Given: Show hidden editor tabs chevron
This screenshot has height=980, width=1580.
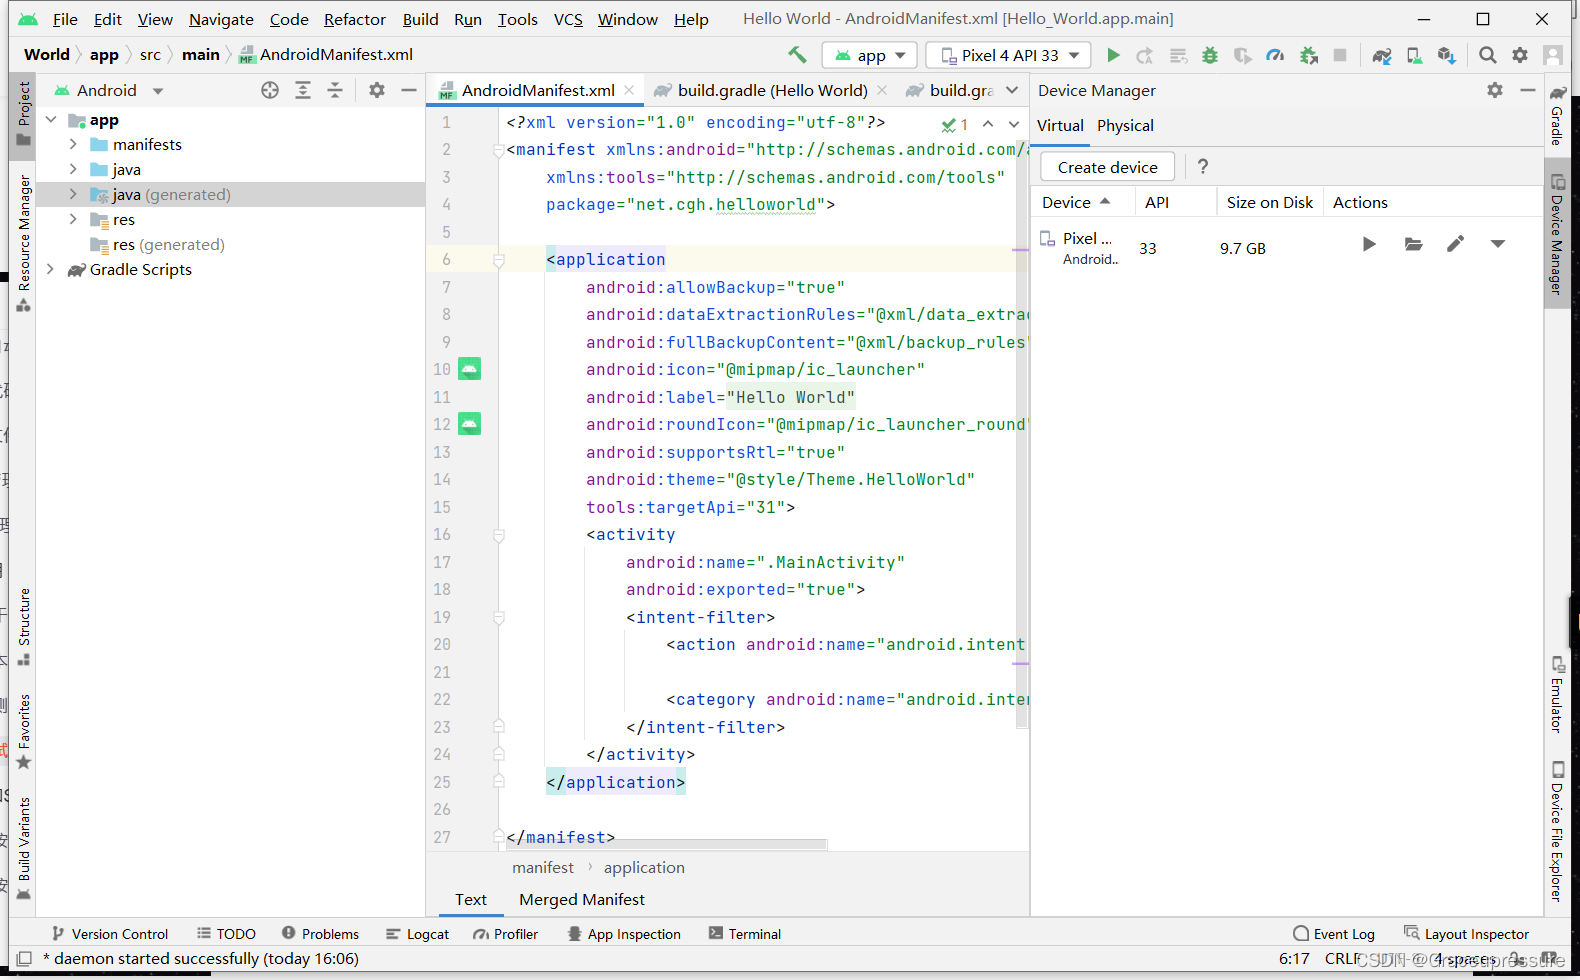Looking at the screenshot, I should 1012,90.
